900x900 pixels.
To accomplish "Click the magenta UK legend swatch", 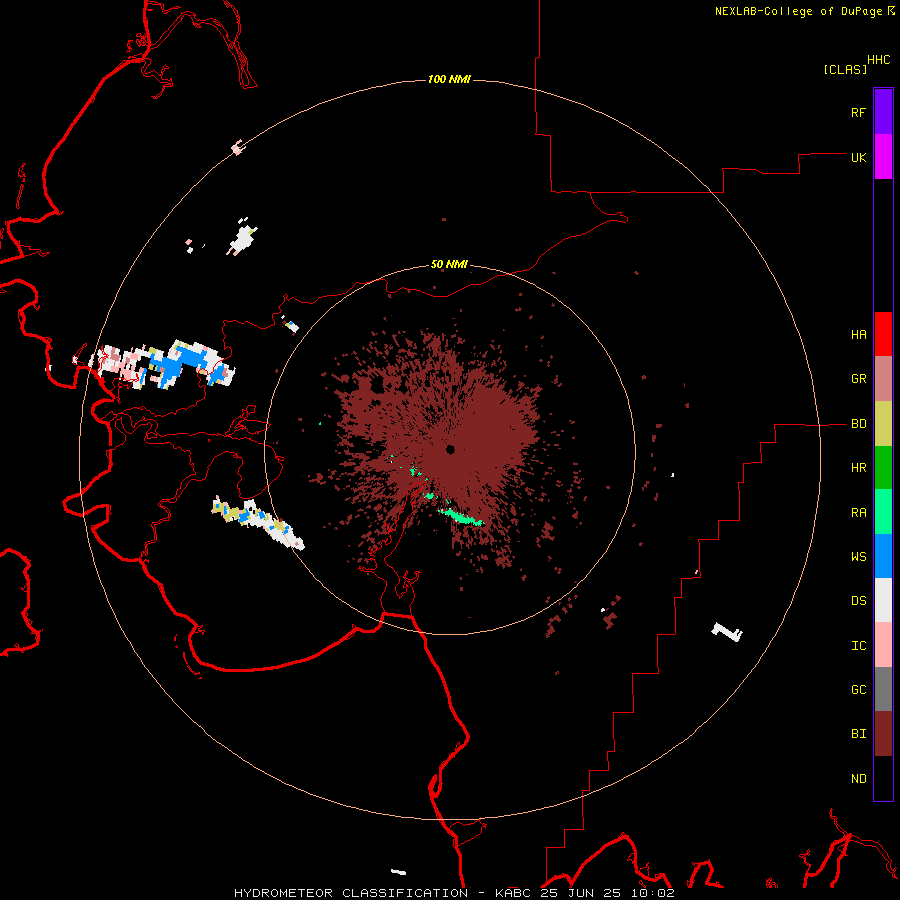I will click(x=883, y=157).
